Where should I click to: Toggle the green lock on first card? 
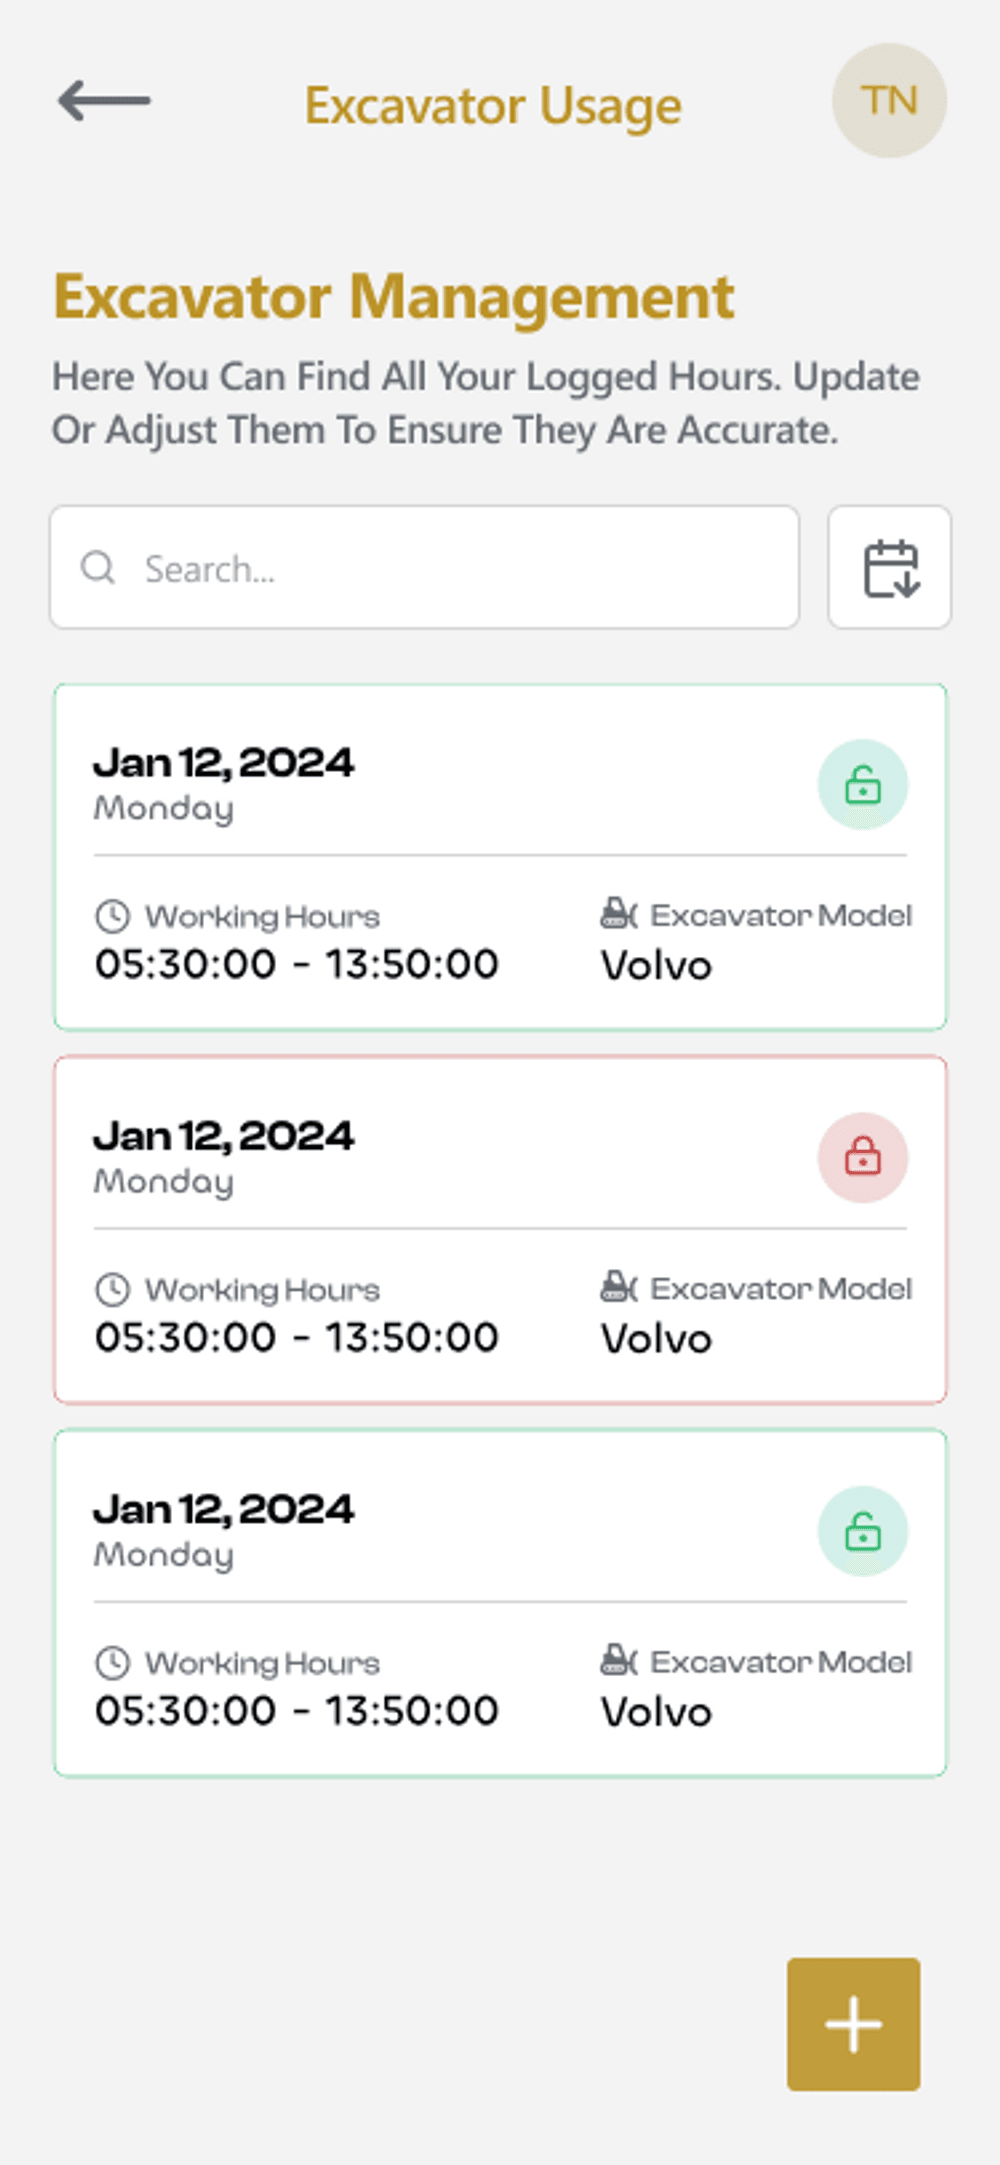[862, 785]
